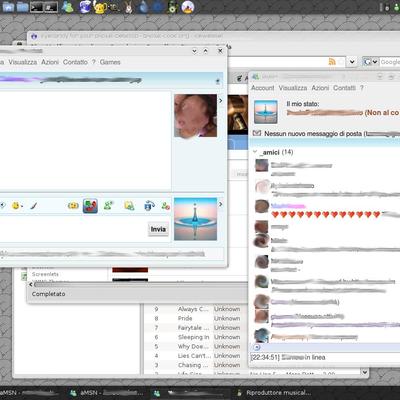400x400 pixels.
Task: Select contact with red hearts status line
Action: [327, 210]
